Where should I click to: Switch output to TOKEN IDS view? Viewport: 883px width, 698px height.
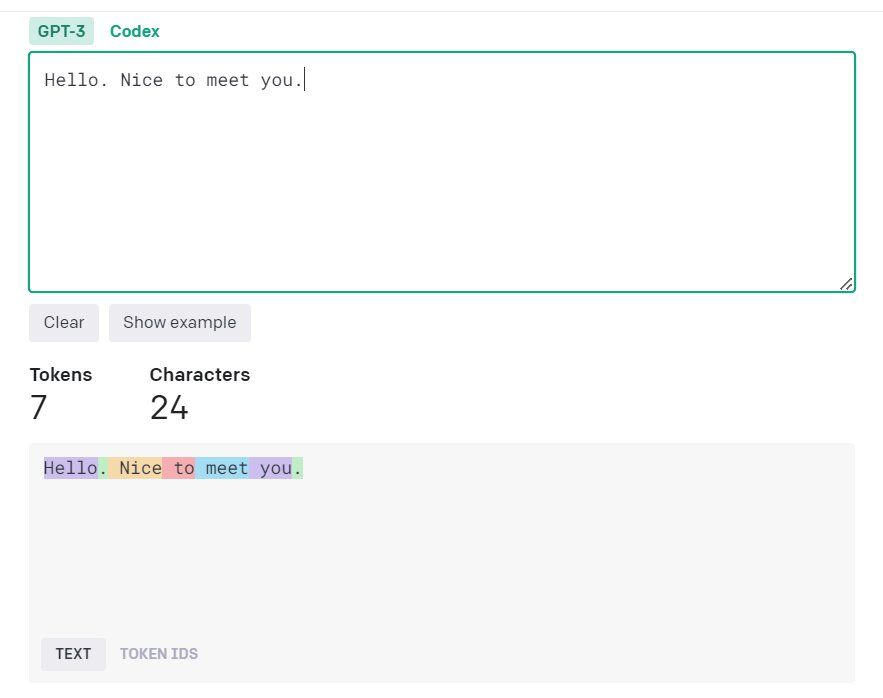point(159,654)
